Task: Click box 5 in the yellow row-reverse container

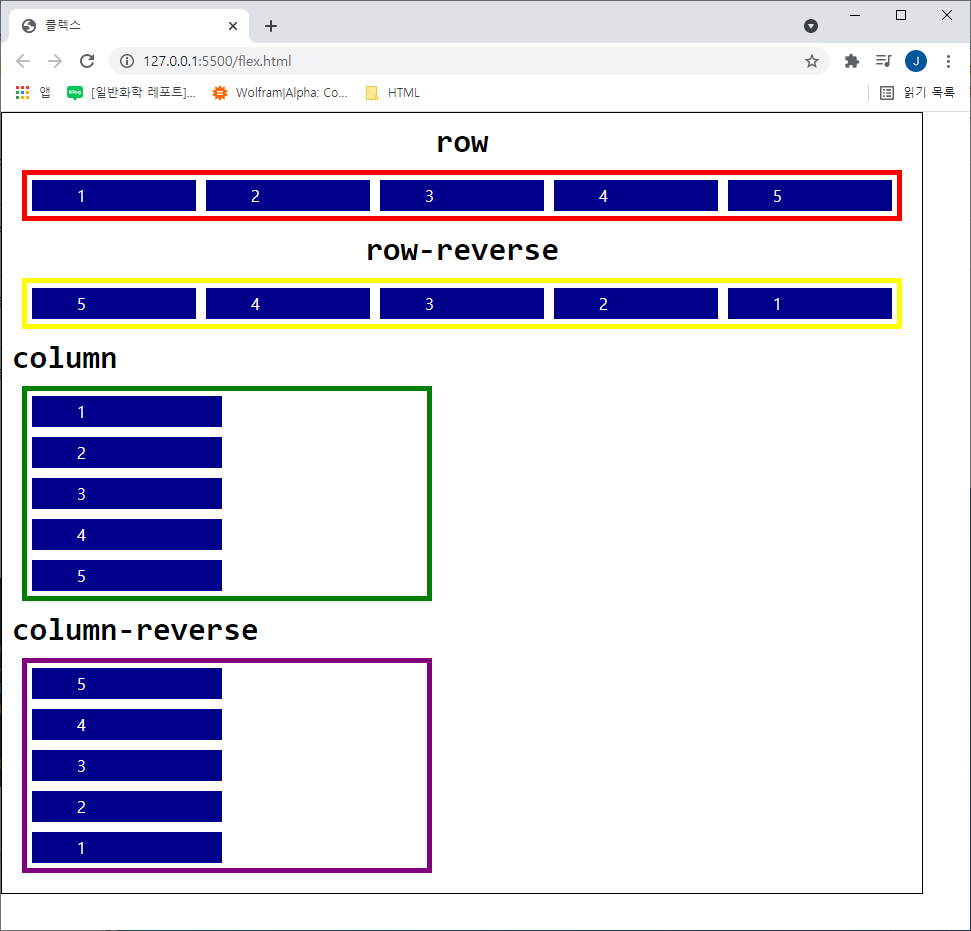Action: 114,304
